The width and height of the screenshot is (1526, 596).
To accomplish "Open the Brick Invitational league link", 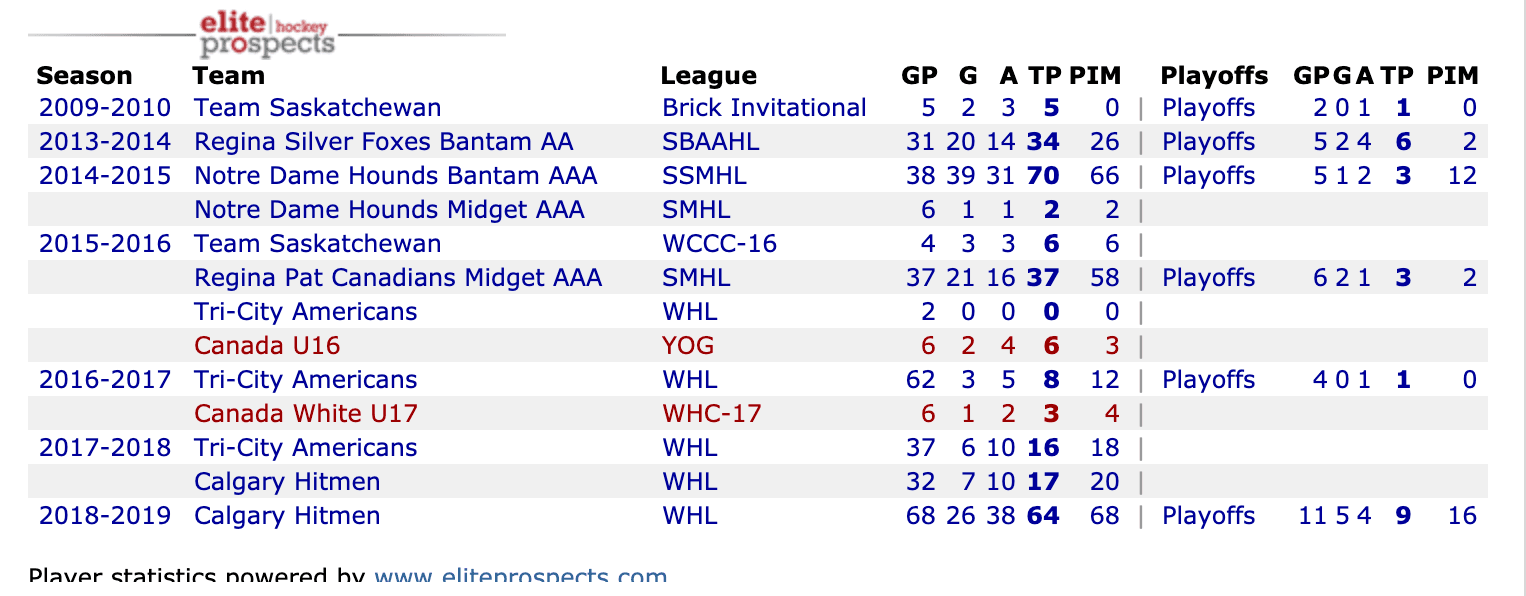I will click(764, 108).
